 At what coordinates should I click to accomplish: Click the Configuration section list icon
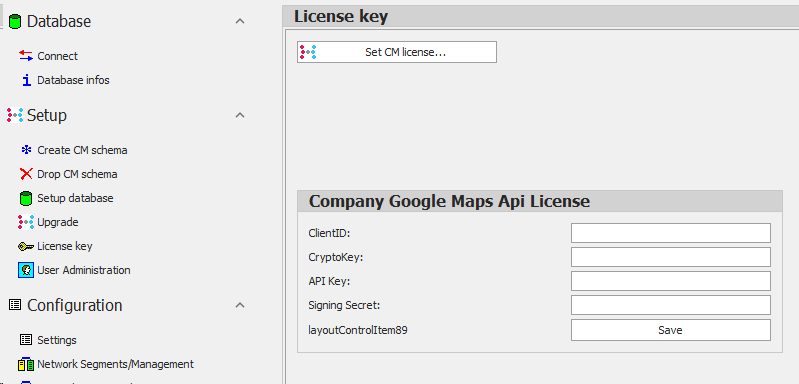pyautogui.click(x=15, y=305)
